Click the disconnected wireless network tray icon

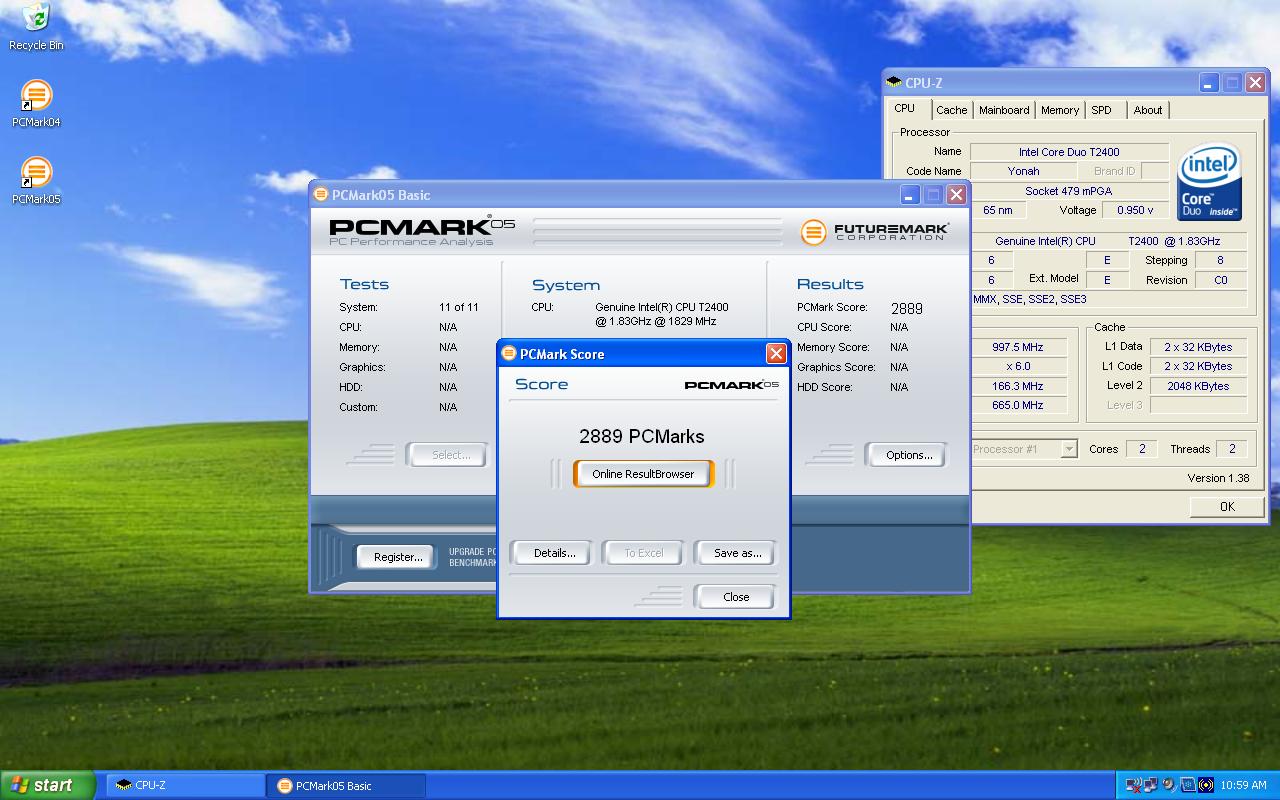(x=1134, y=785)
